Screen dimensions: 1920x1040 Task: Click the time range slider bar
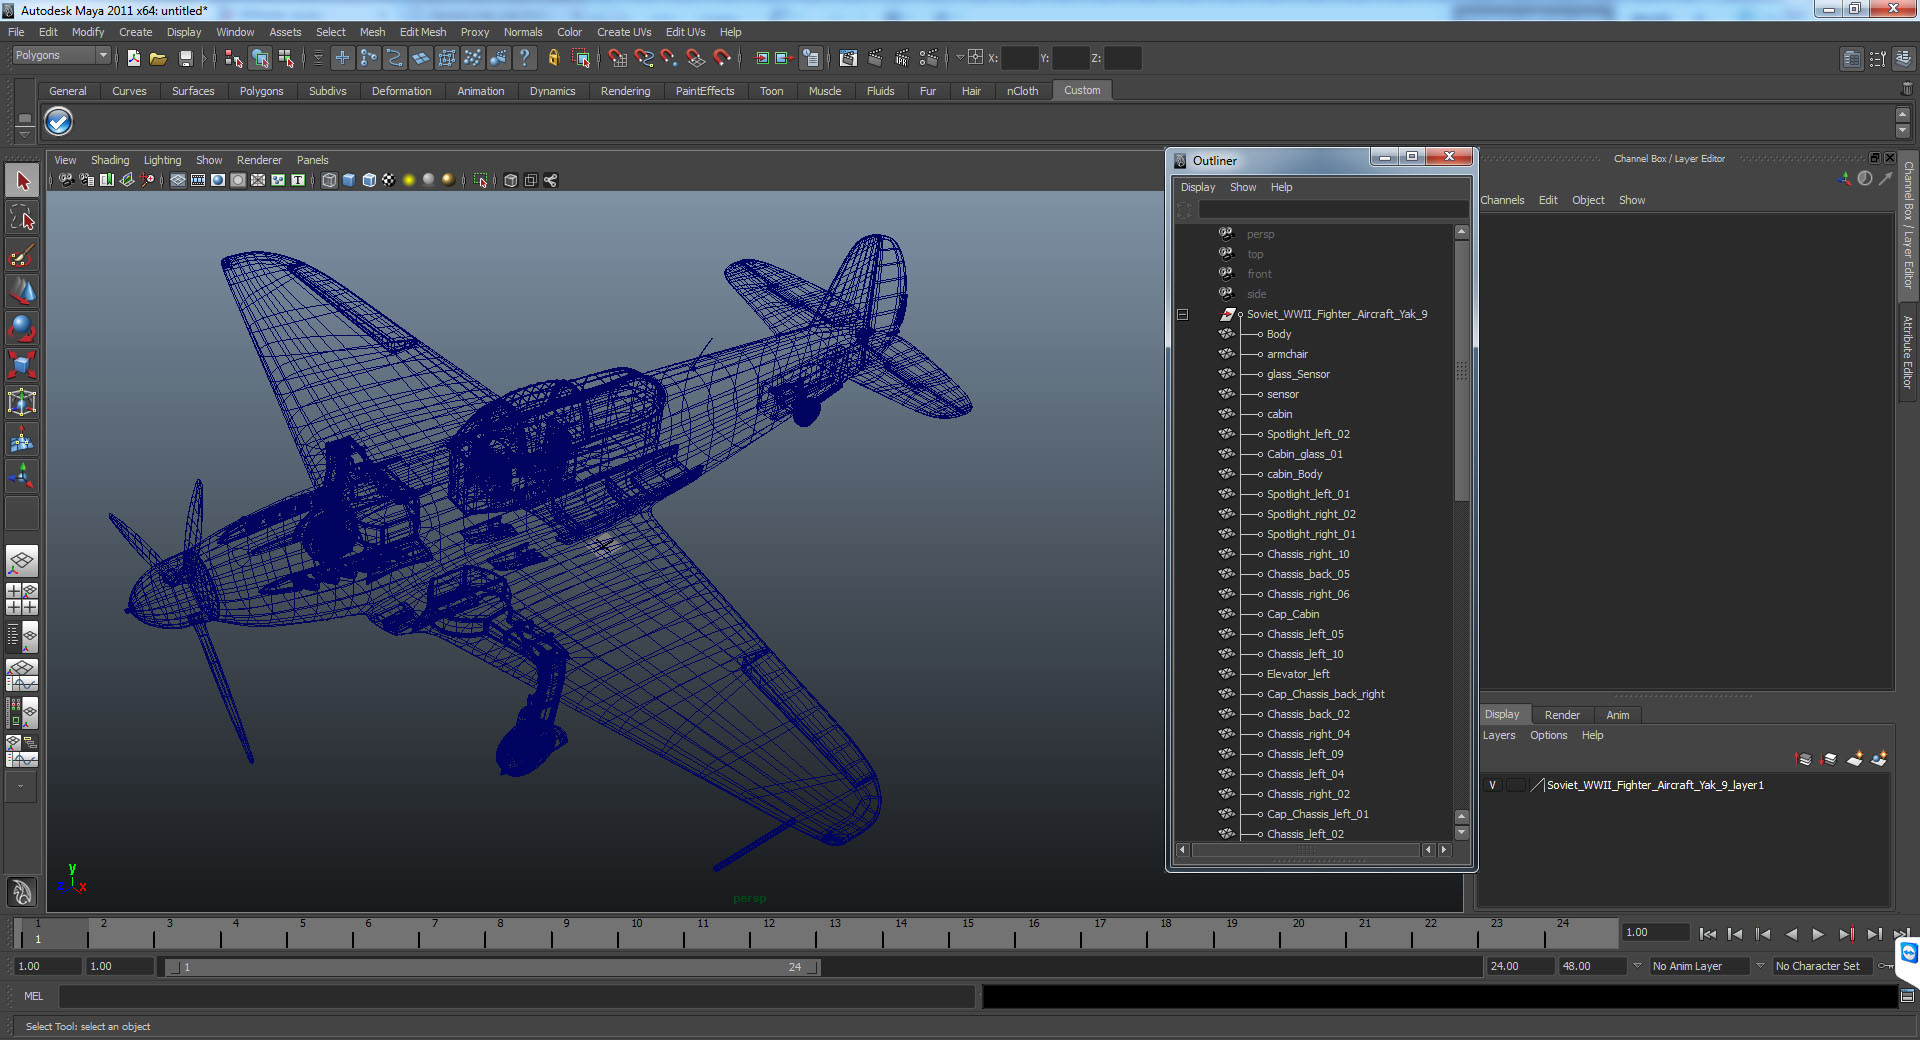494,967
